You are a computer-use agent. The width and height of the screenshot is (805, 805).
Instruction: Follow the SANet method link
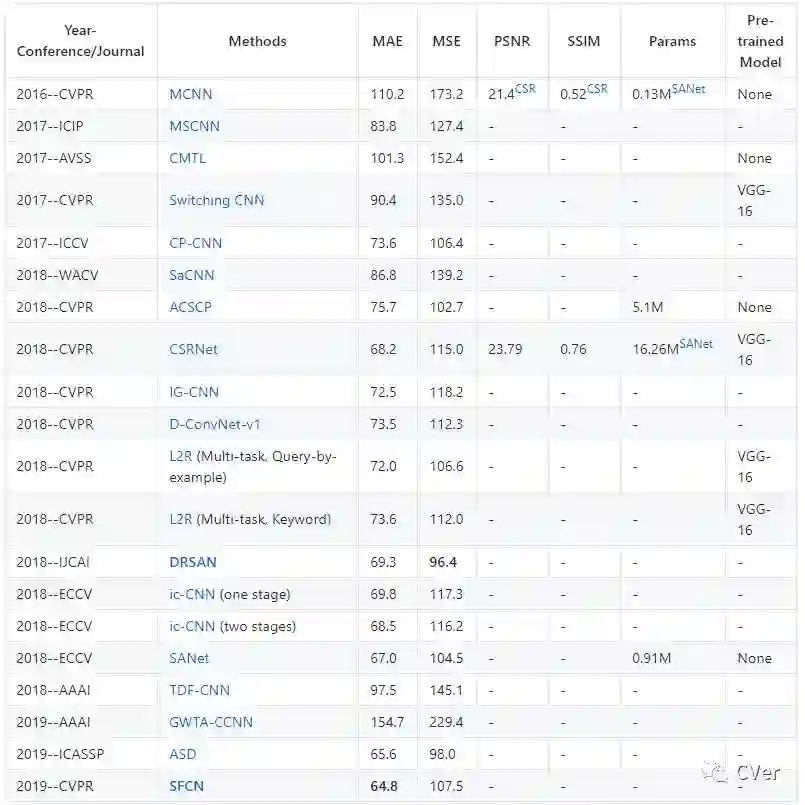click(x=189, y=658)
